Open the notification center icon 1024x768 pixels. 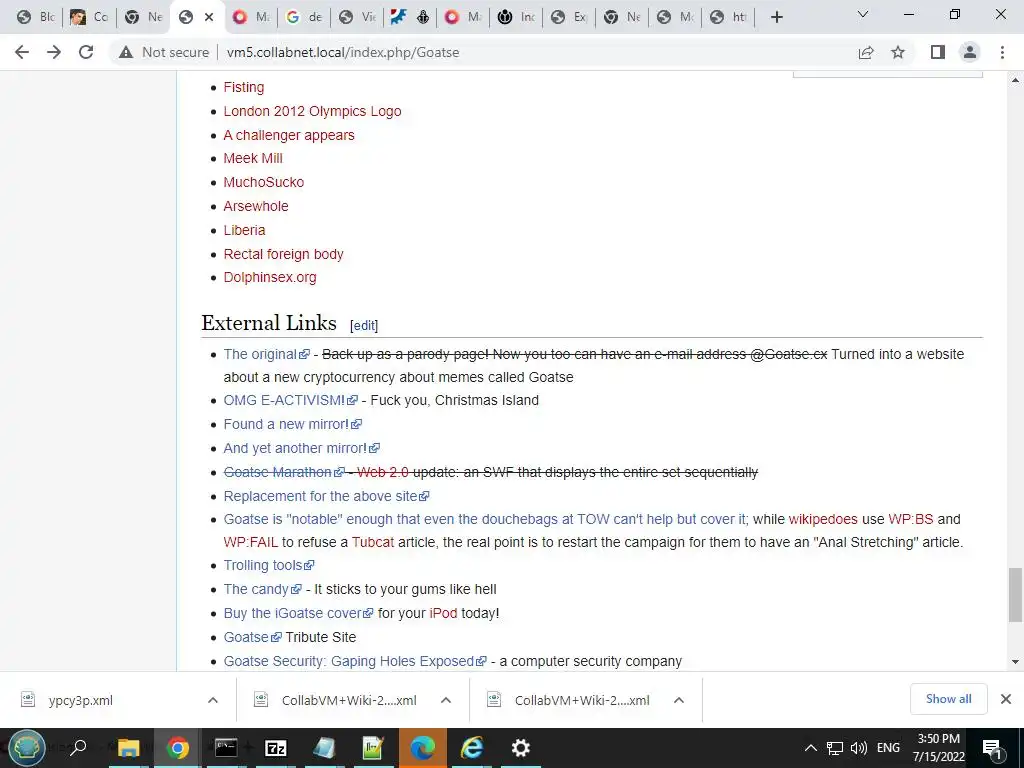point(992,748)
